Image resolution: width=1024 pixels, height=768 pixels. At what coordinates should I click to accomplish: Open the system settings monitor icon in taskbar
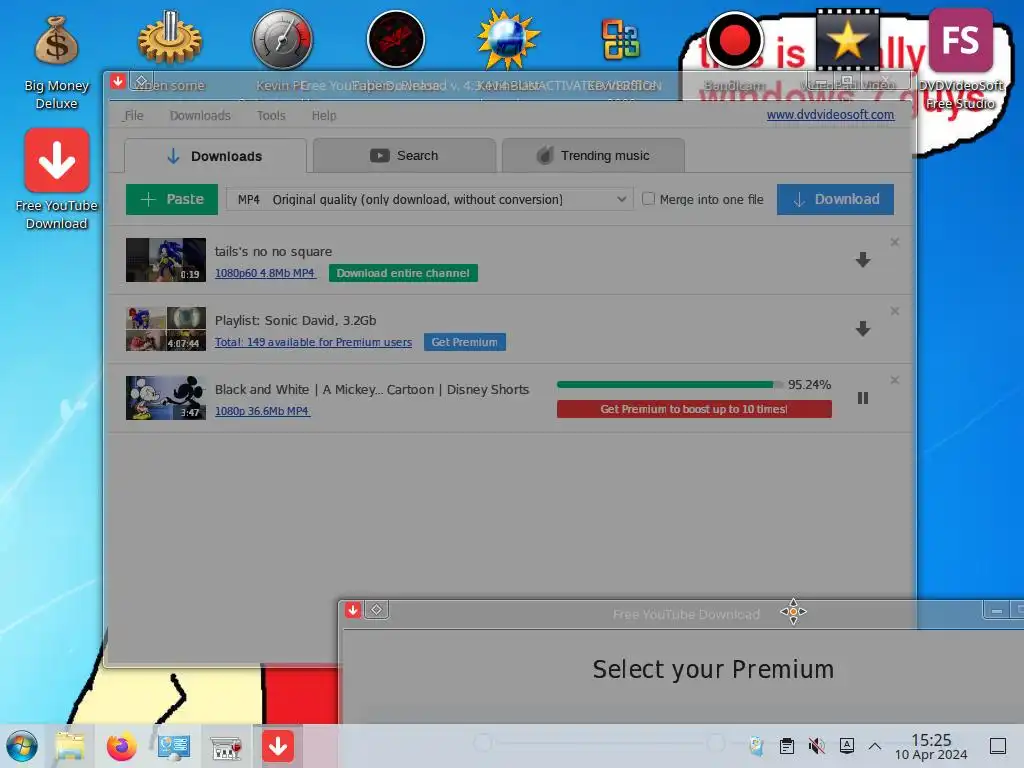pos(173,746)
